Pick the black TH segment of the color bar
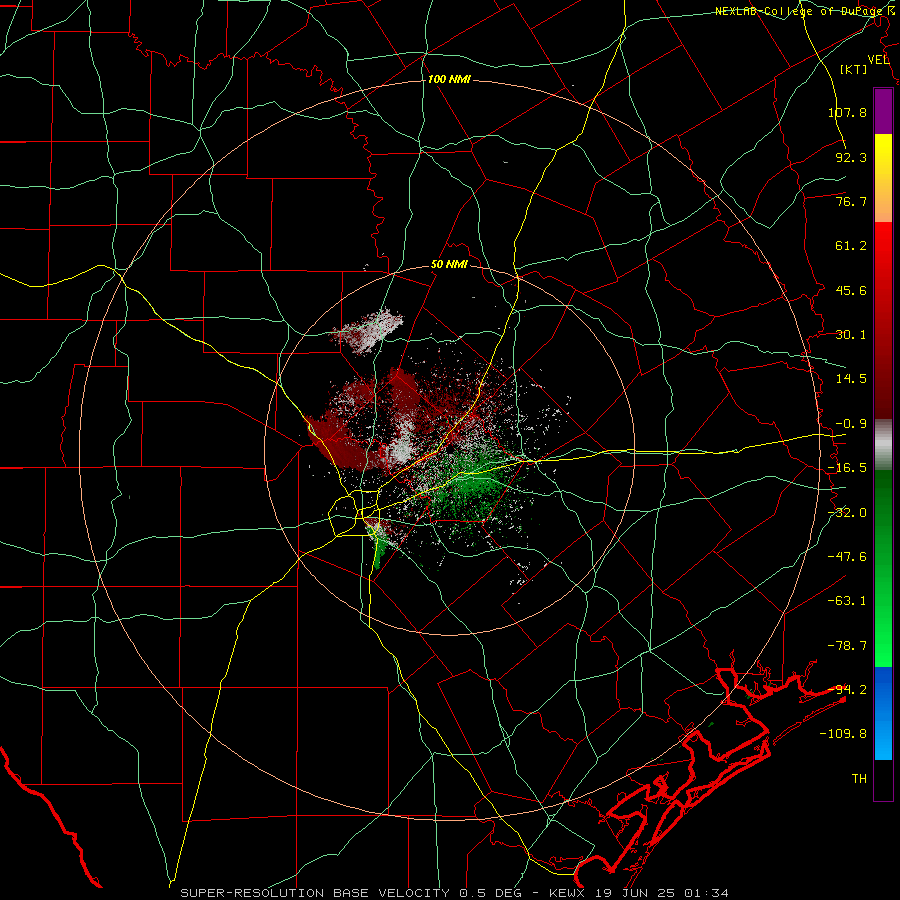The width and height of the screenshot is (900, 900). coord(883,780)
